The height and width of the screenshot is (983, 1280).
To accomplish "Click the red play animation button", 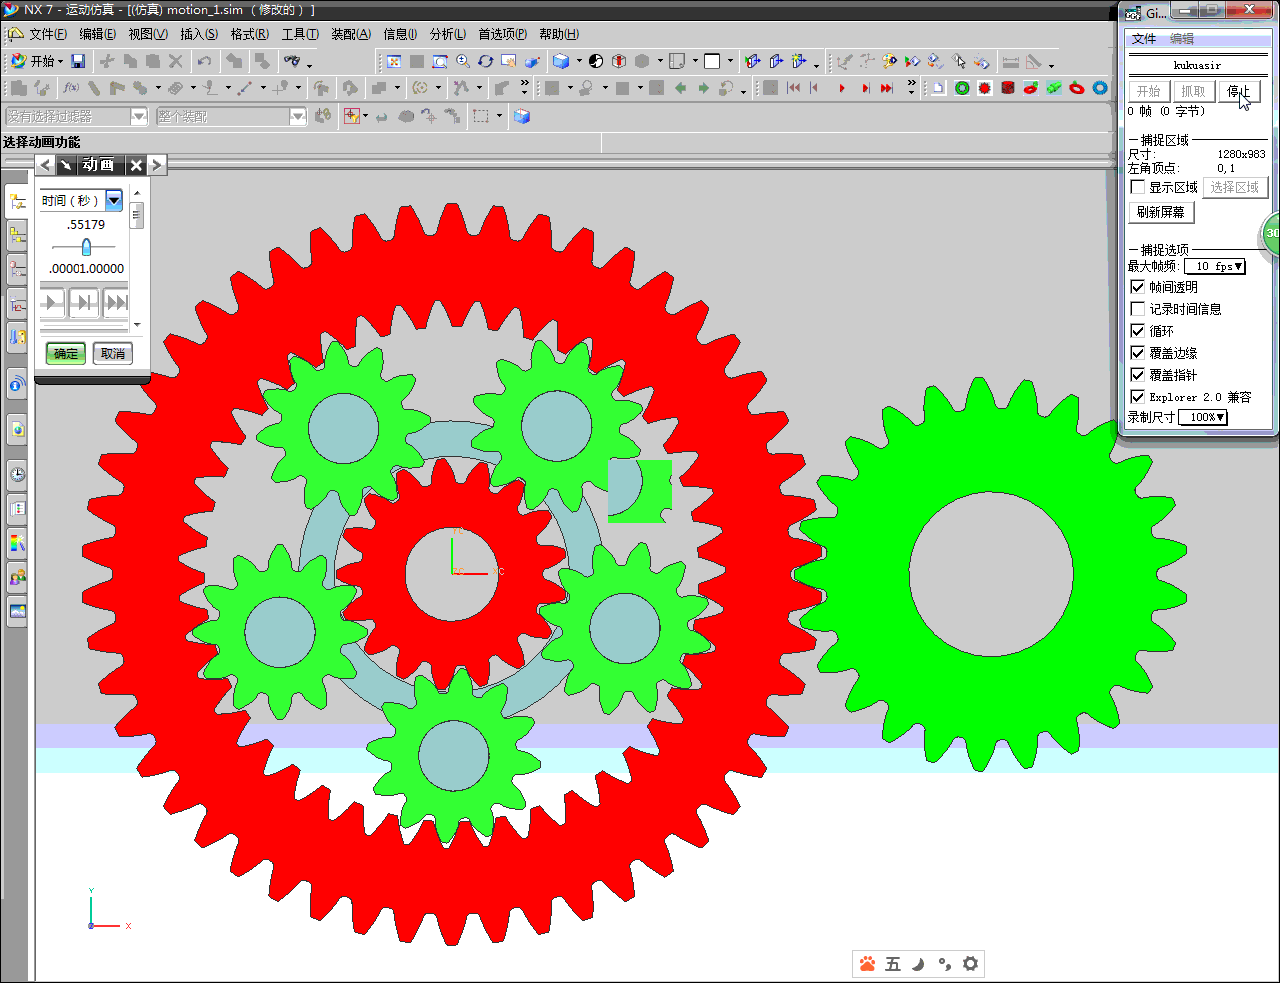I will pyautogui.click(x=842, y=88).
